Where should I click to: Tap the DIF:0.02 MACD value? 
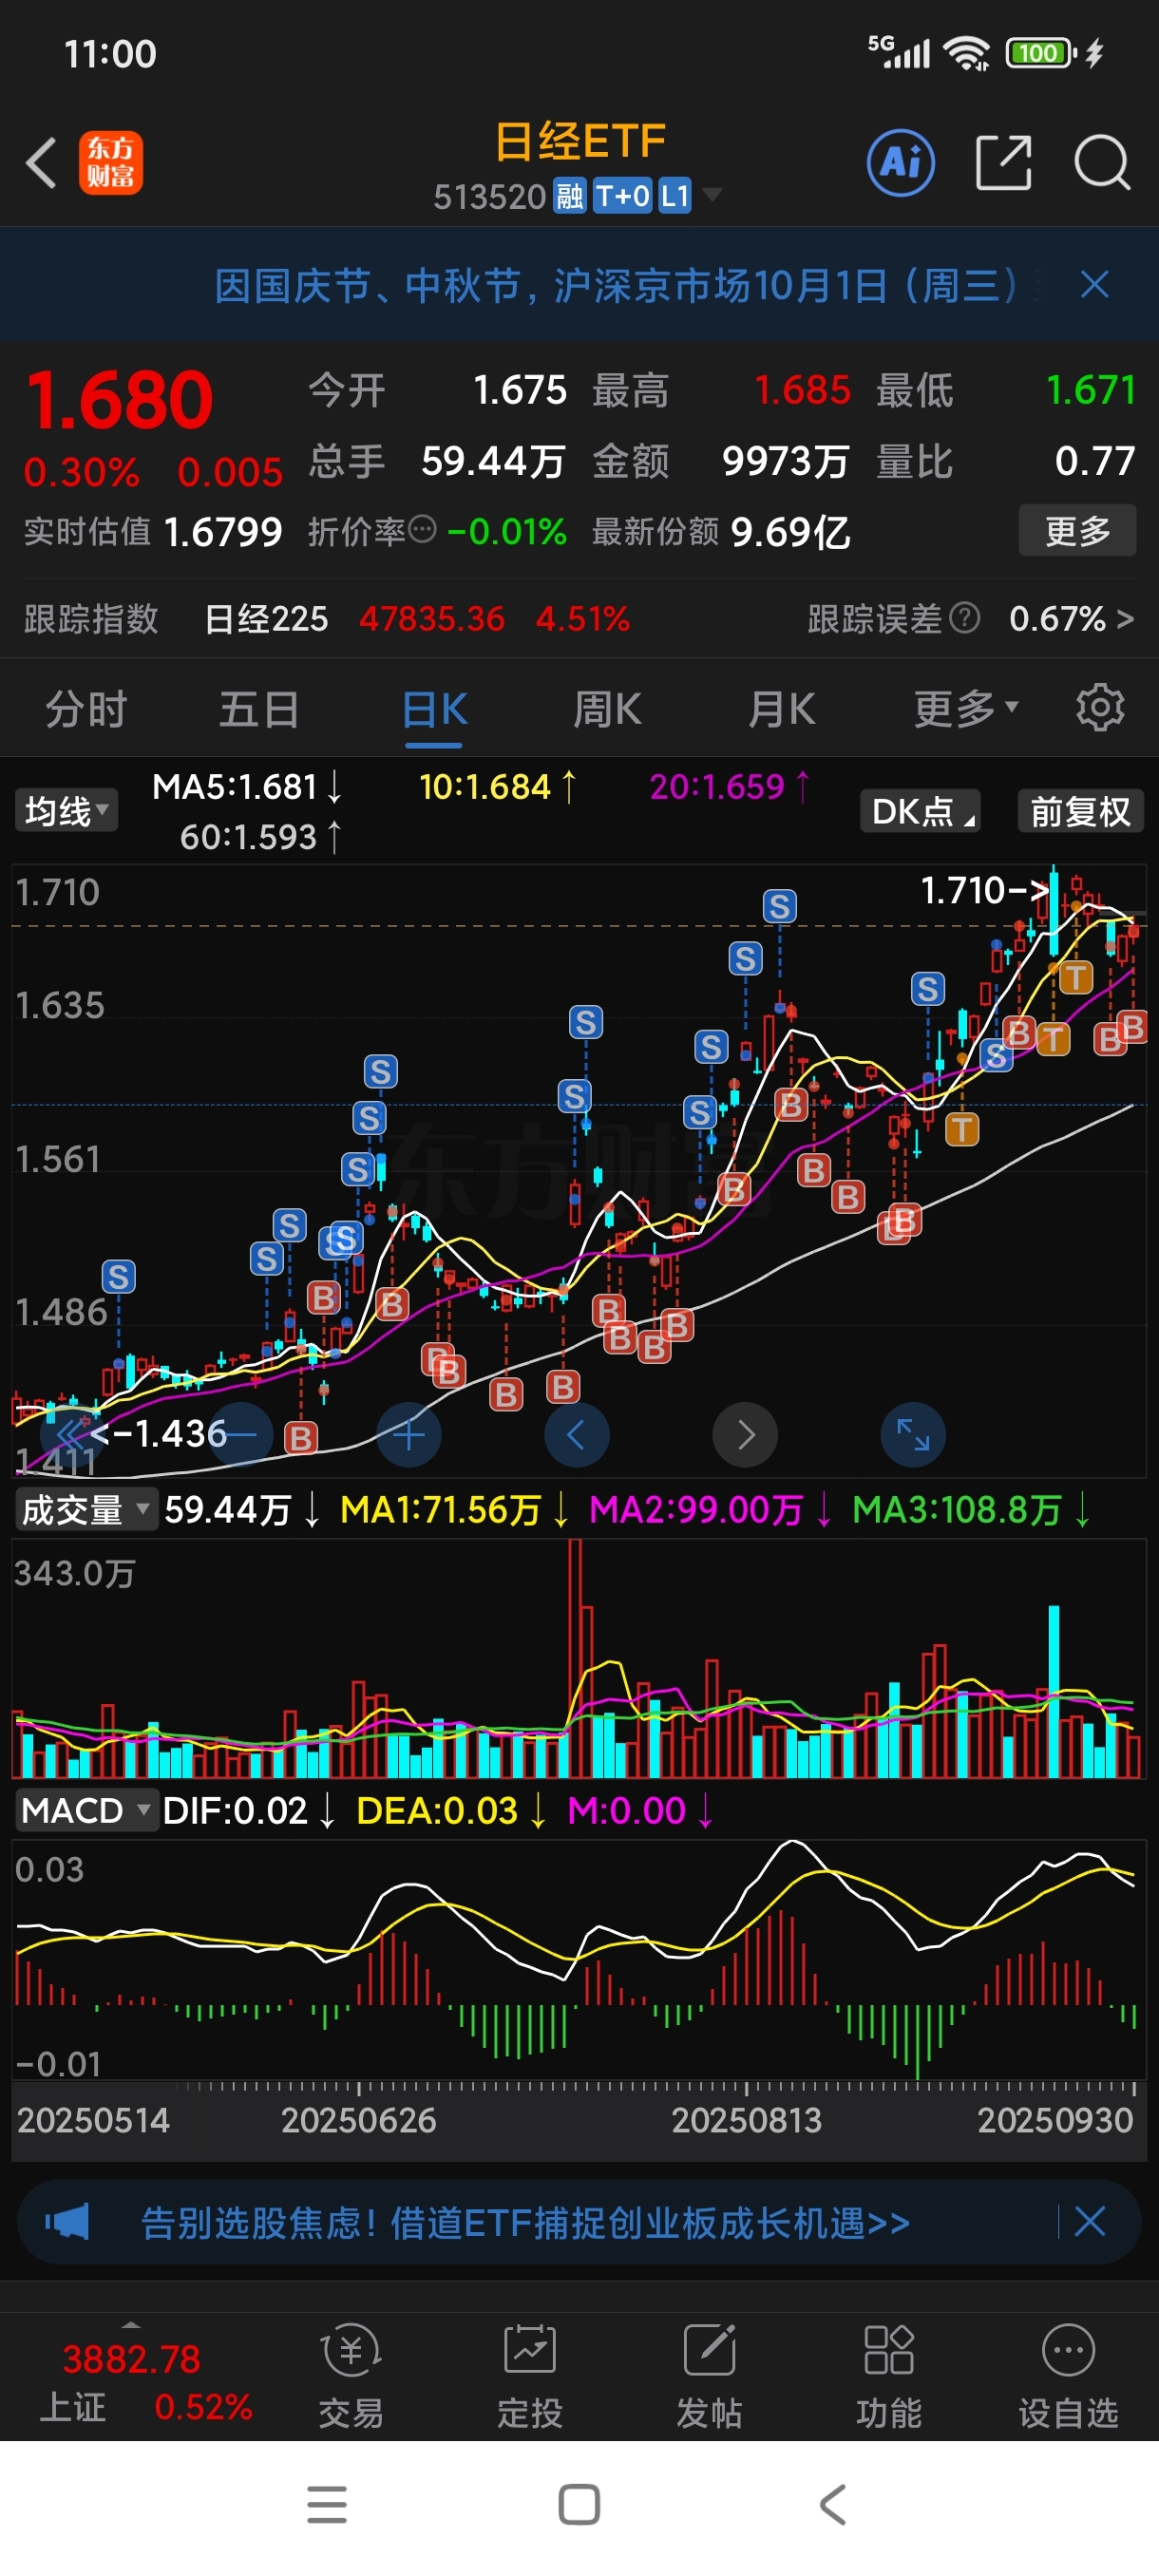[x=249, y=1810]
